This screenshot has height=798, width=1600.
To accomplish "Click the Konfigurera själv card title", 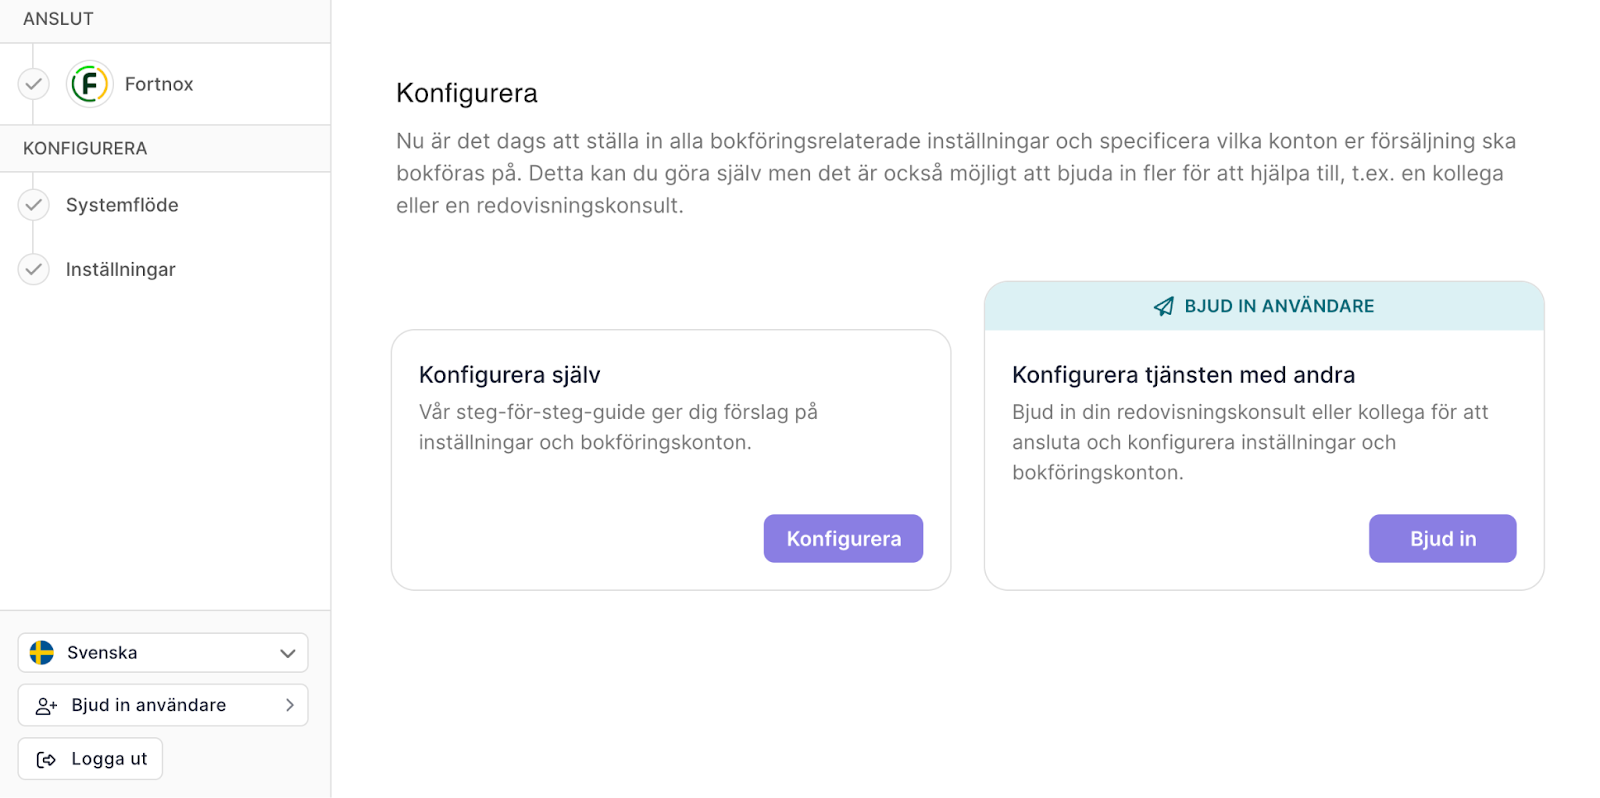I will click(509, 375).
